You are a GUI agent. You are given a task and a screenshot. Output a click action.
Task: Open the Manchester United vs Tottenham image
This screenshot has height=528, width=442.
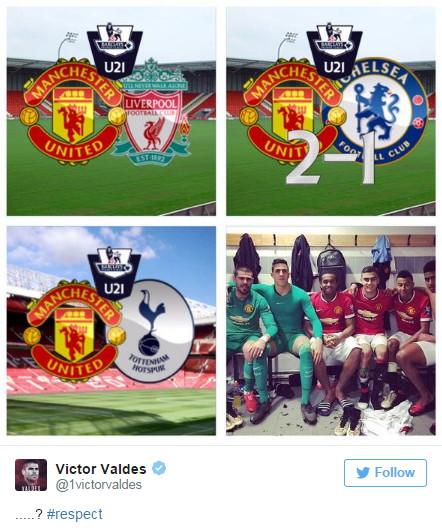point(111,331)
